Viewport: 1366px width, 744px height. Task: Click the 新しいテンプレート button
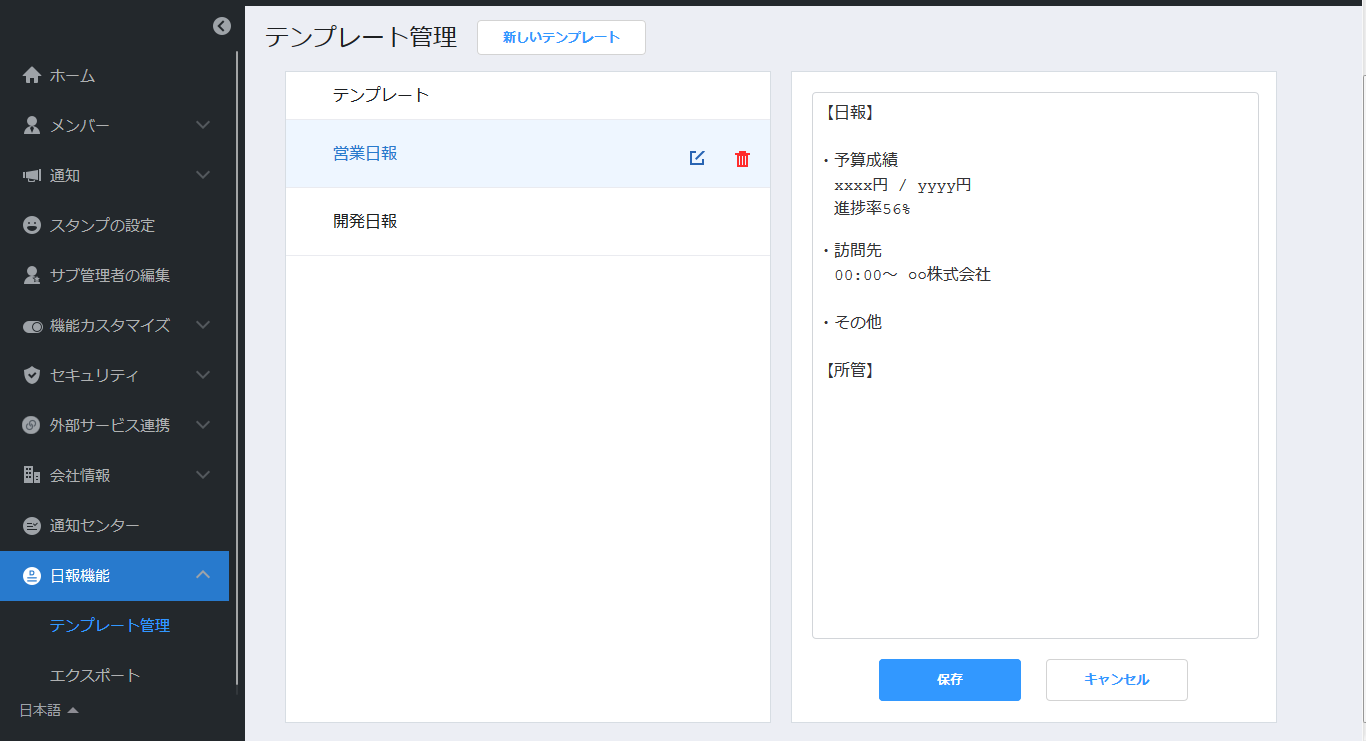[561, 38]
